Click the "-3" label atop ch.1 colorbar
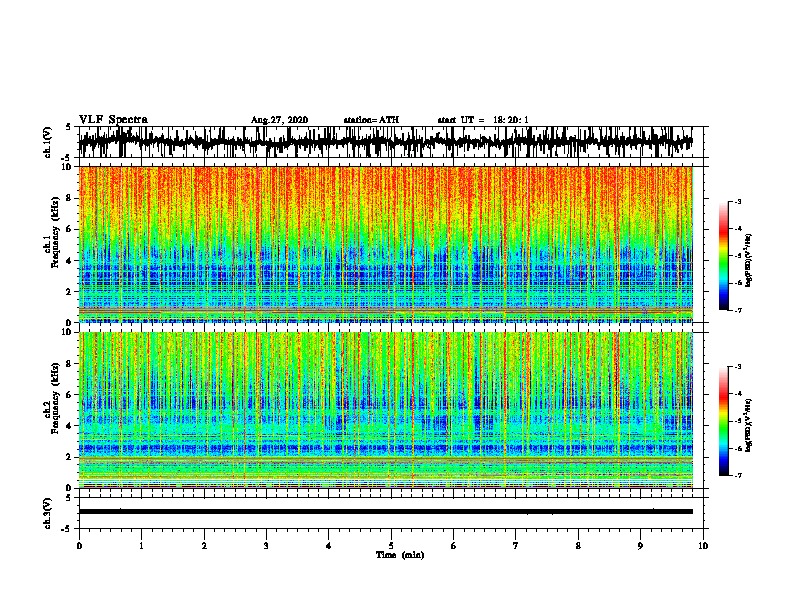Screen dimensions: 792x612 pyautogui.click(x=738, y=201)
